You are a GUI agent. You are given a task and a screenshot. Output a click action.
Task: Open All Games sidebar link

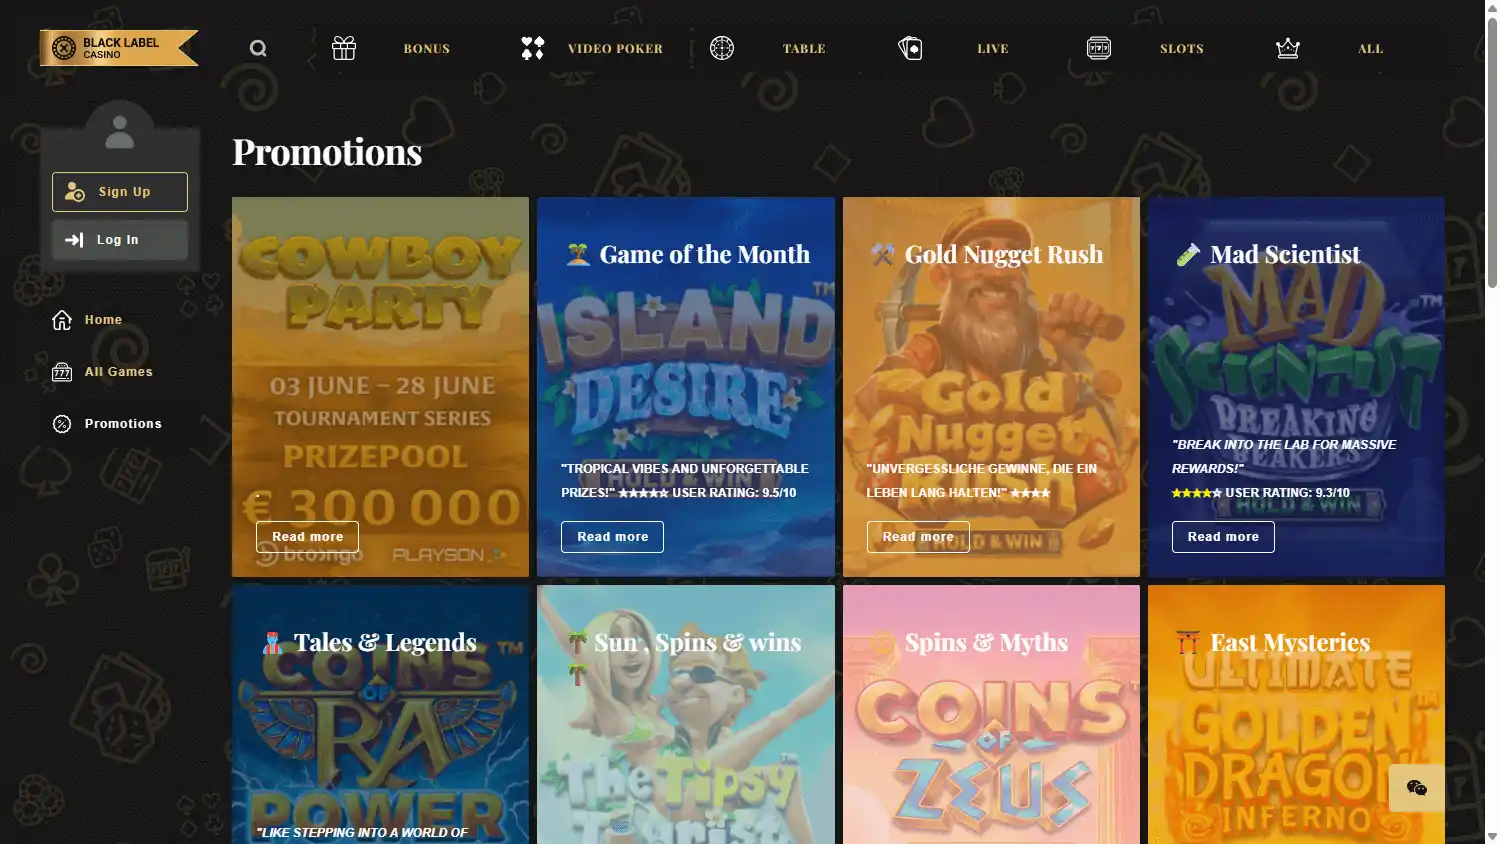click(119, 372)
